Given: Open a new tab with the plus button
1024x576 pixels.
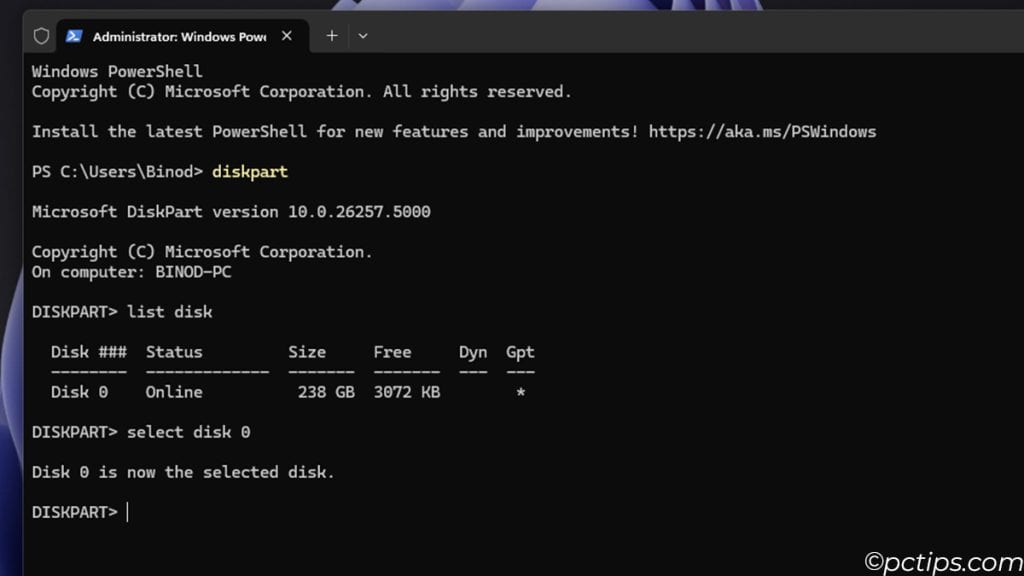Looking at the screenshot, I should 331,35.
